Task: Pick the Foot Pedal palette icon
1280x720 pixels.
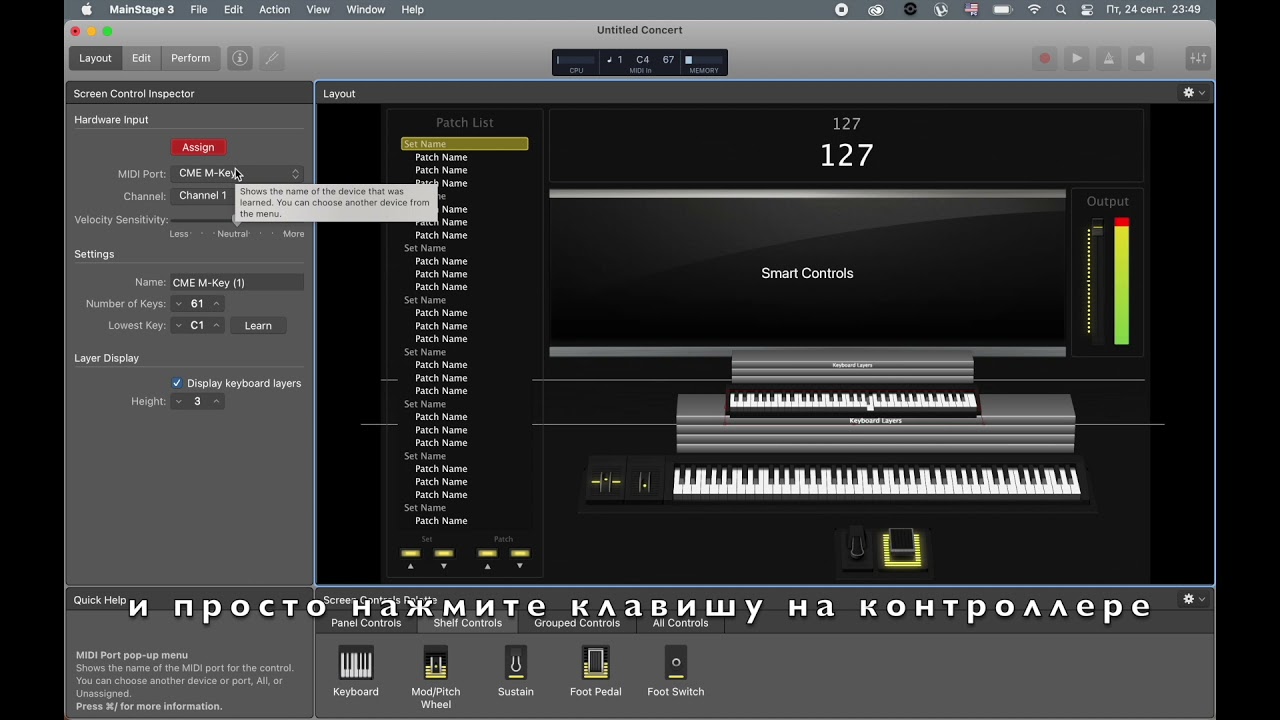Action: (x=596, y=664)
